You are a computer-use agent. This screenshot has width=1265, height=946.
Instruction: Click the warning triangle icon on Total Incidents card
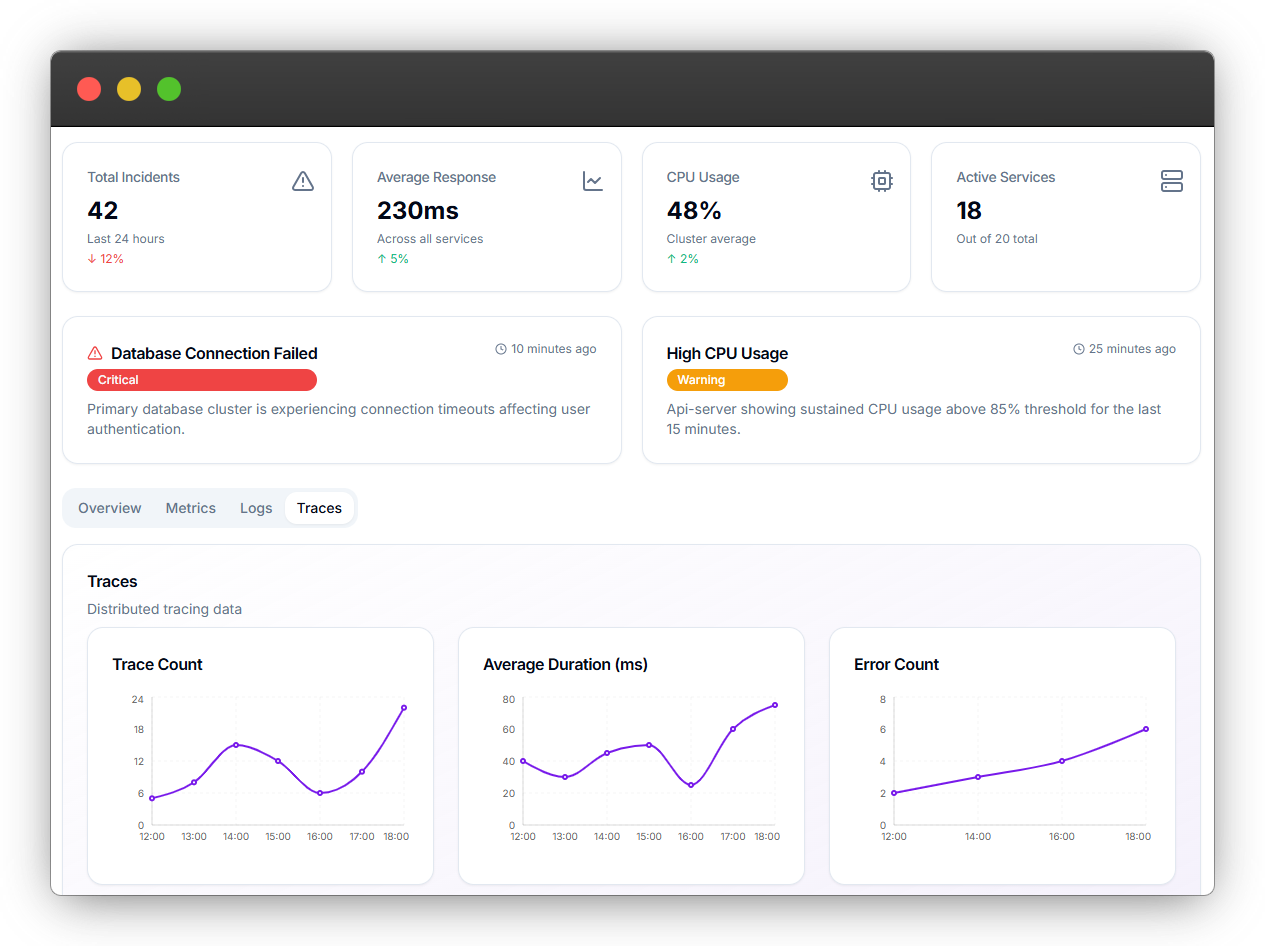[x=302, y=181]
